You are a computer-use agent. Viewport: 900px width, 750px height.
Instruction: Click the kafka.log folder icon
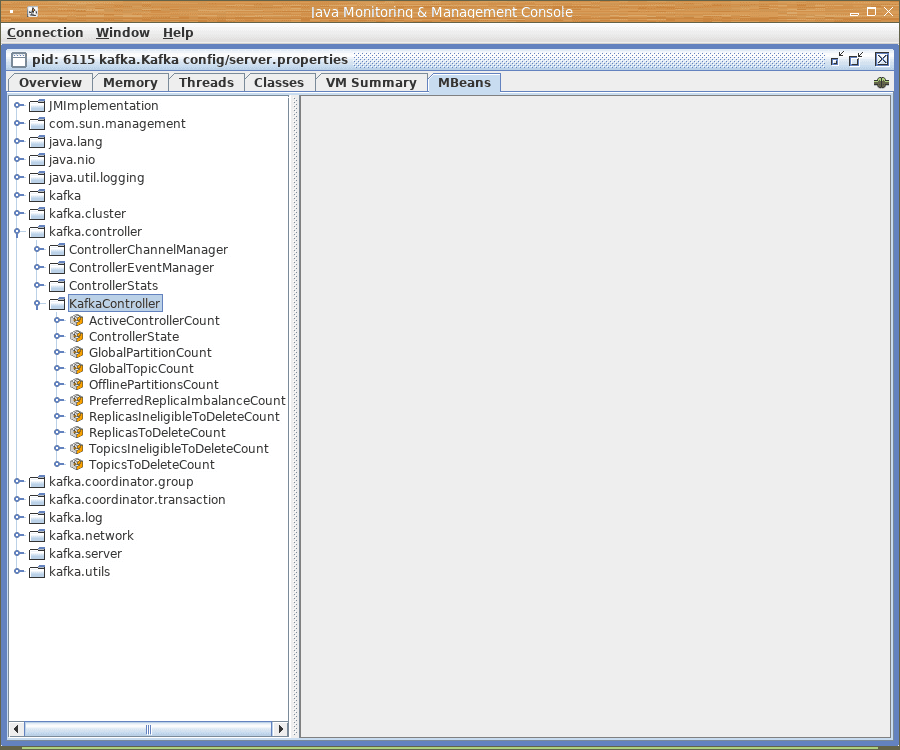coord(37,518)
